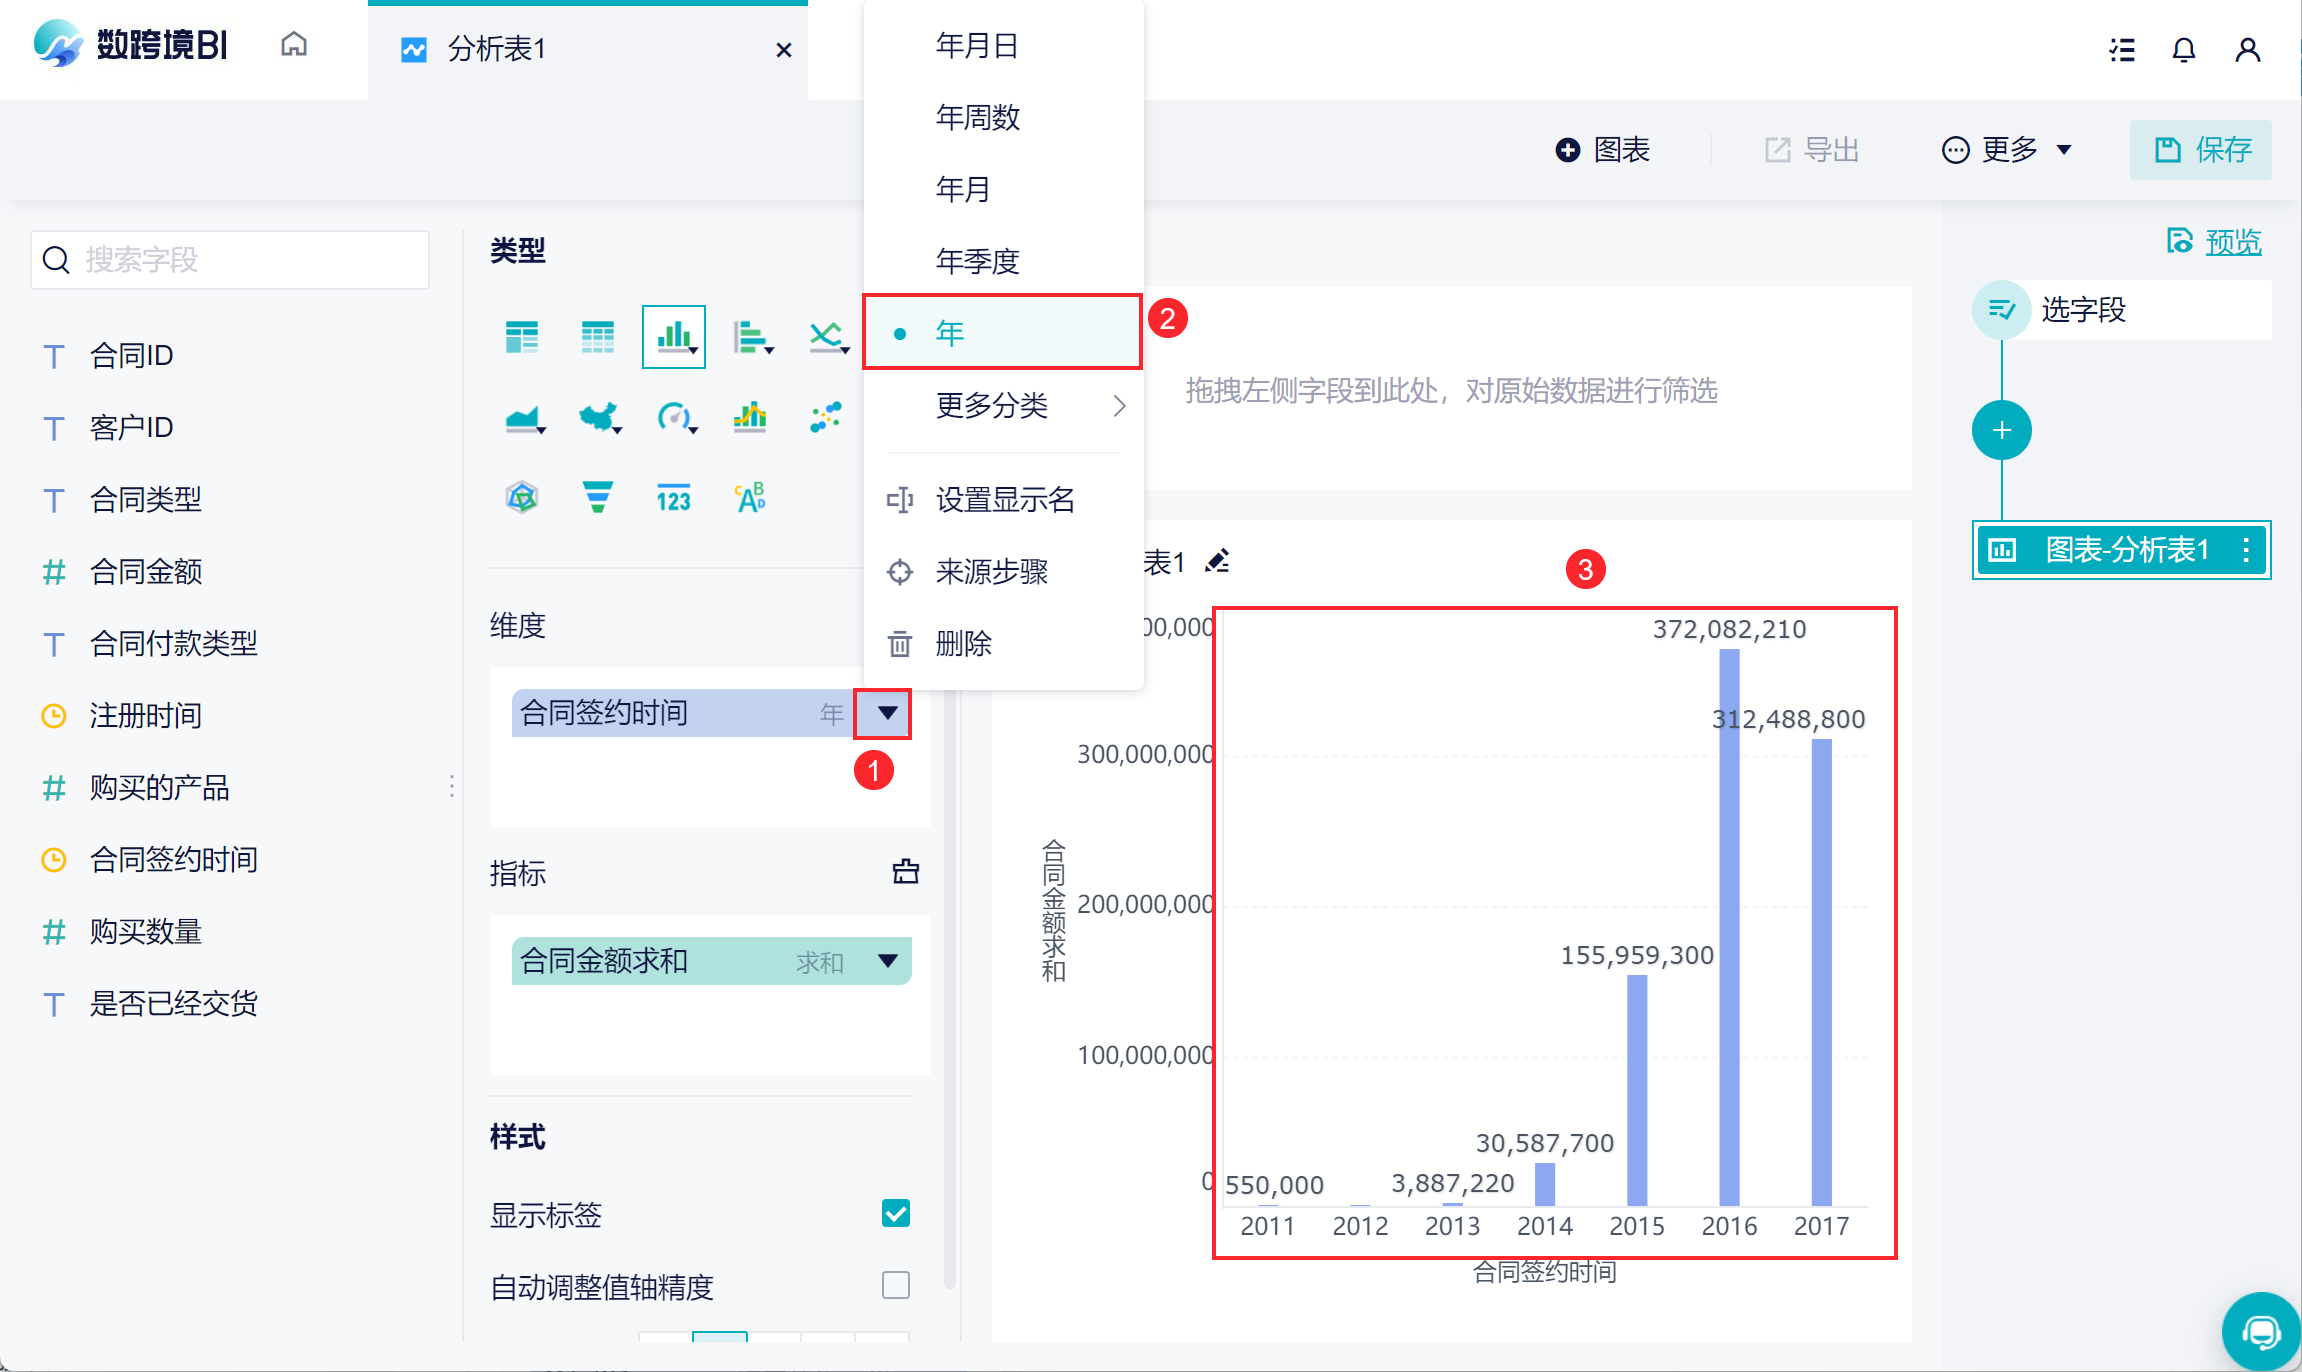Open the customer support chat bubble
The image size is (2302, 1372).
[x=2260, y=1332]
